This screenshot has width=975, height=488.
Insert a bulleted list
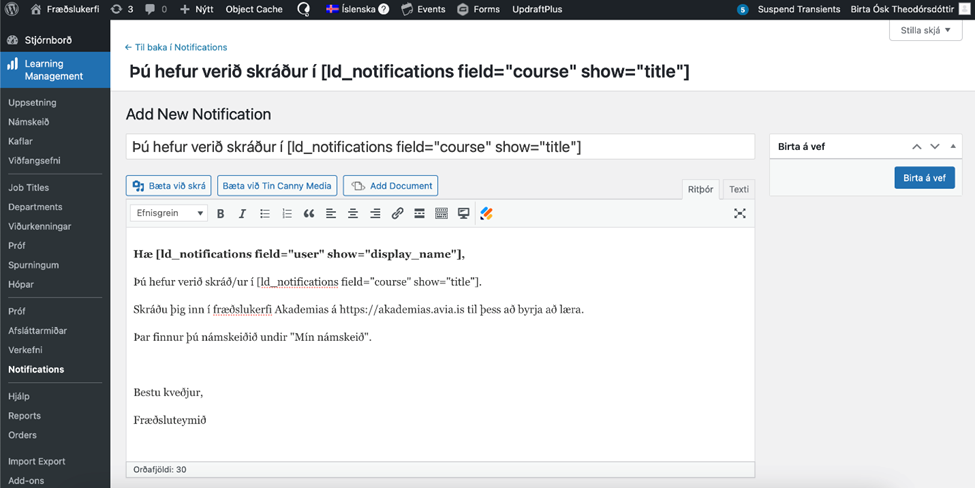coord(265,213)
